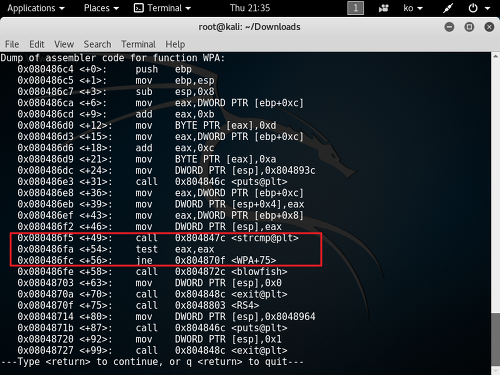Viewport: 500px width, 375px height.
Task: Click 'DWORD PTR [esp+0x4],eax' operand
Action: (x=240, y=204)
